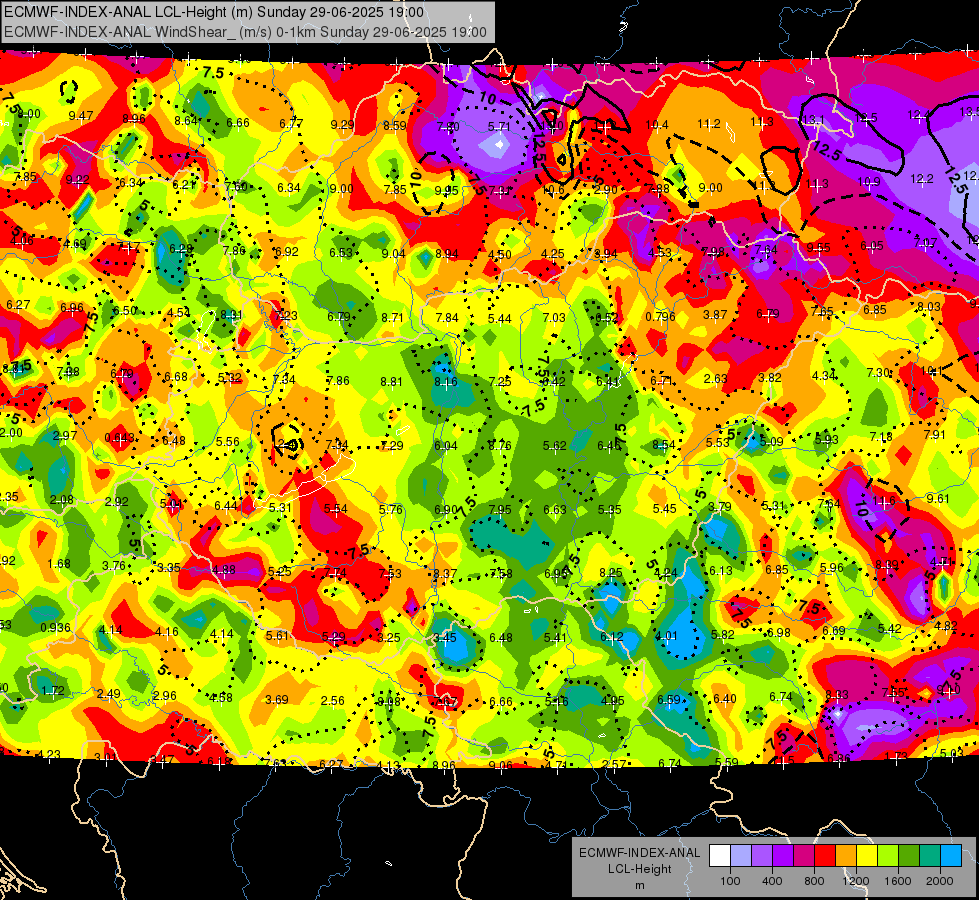Click the legend tick label 2000
Screen dimensions: 979x900
point(939,881)
